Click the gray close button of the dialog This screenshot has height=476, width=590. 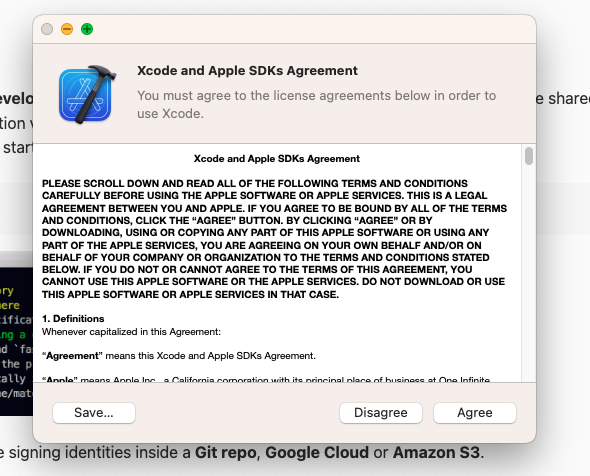[47, 29]
